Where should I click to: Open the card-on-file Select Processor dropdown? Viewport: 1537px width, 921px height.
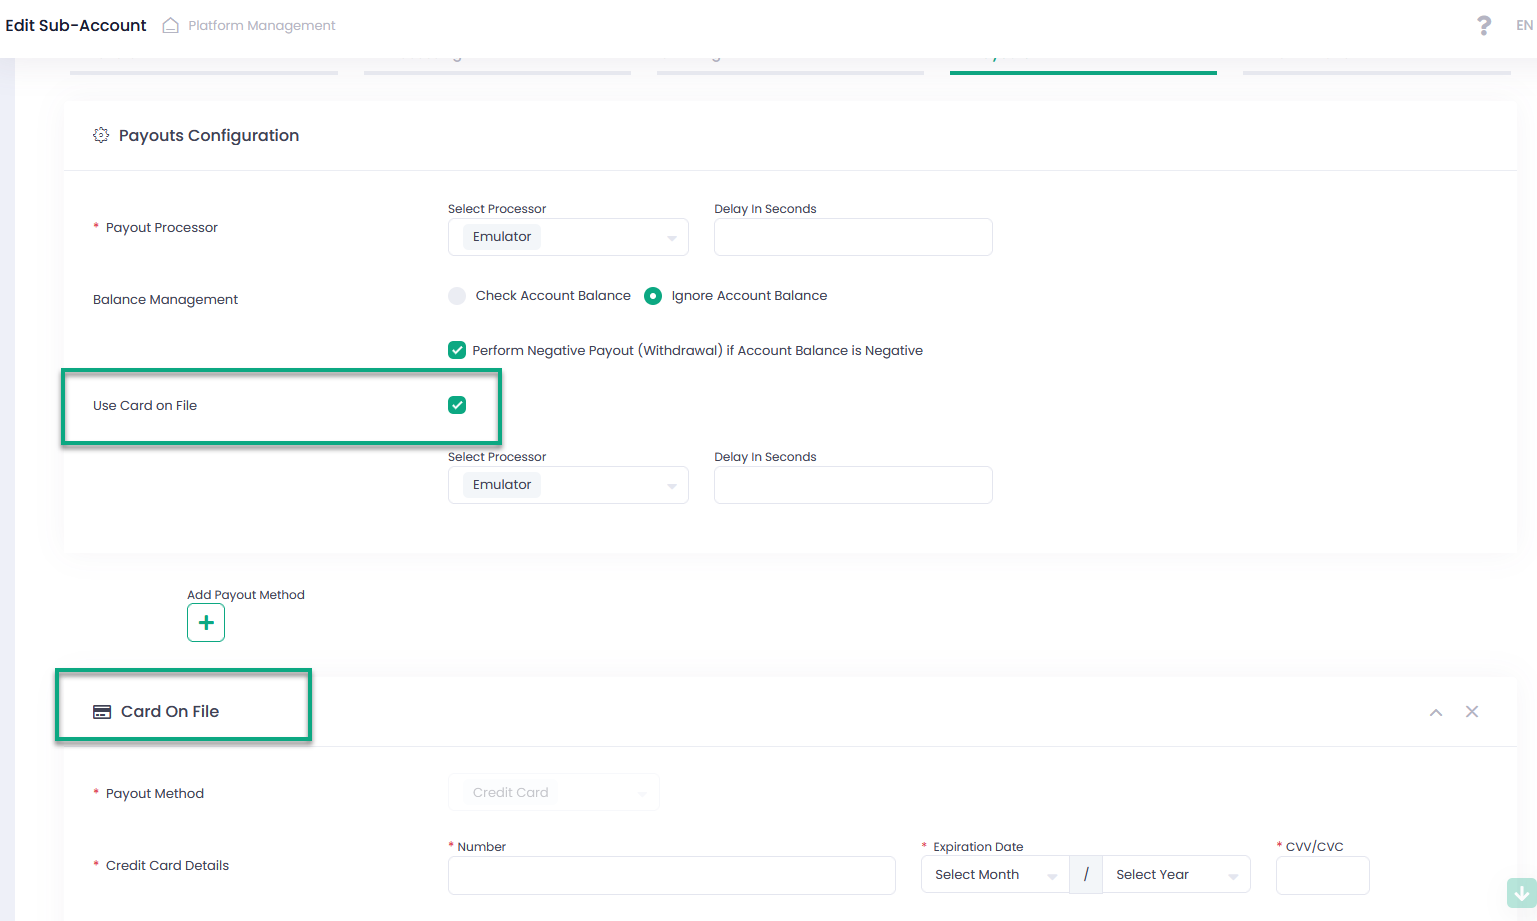click(x=568, y=485)
